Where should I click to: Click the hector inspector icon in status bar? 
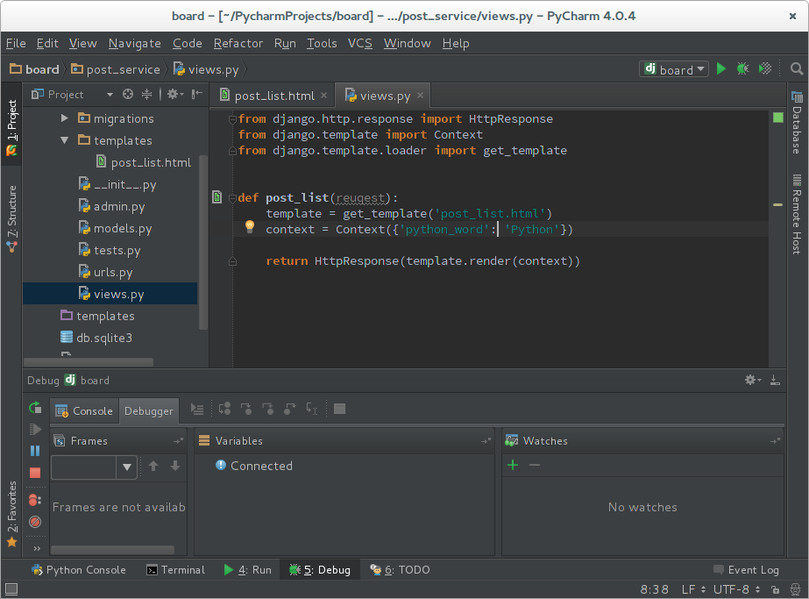point(795,589)
